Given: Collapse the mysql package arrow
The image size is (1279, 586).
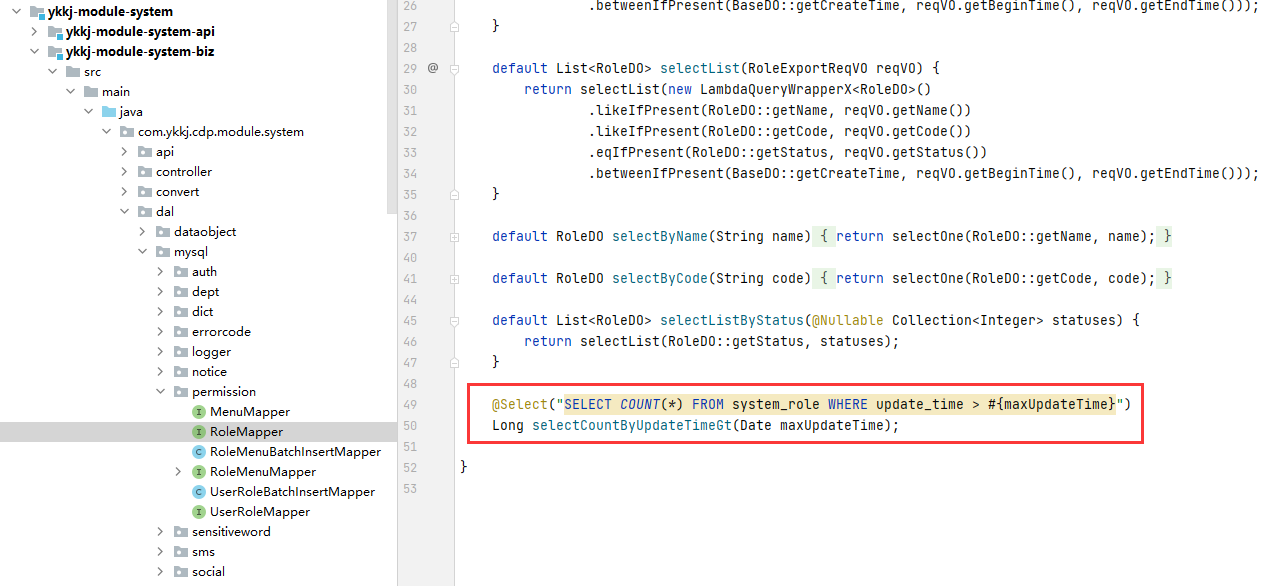Looking at the screenshot, I should 143,252.
